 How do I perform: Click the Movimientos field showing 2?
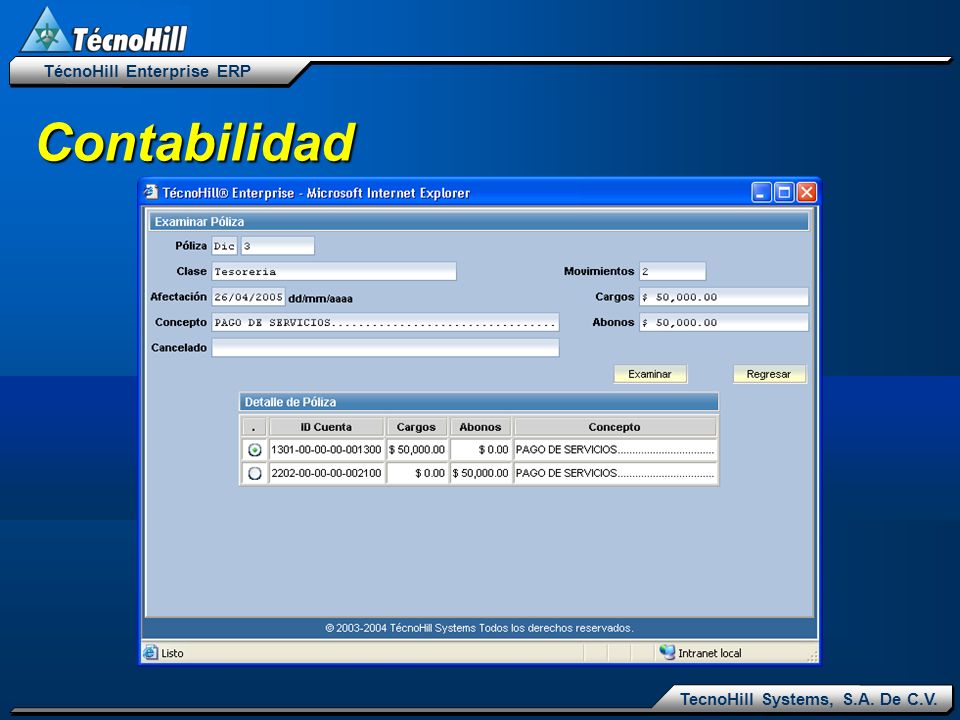coord(672,271)
